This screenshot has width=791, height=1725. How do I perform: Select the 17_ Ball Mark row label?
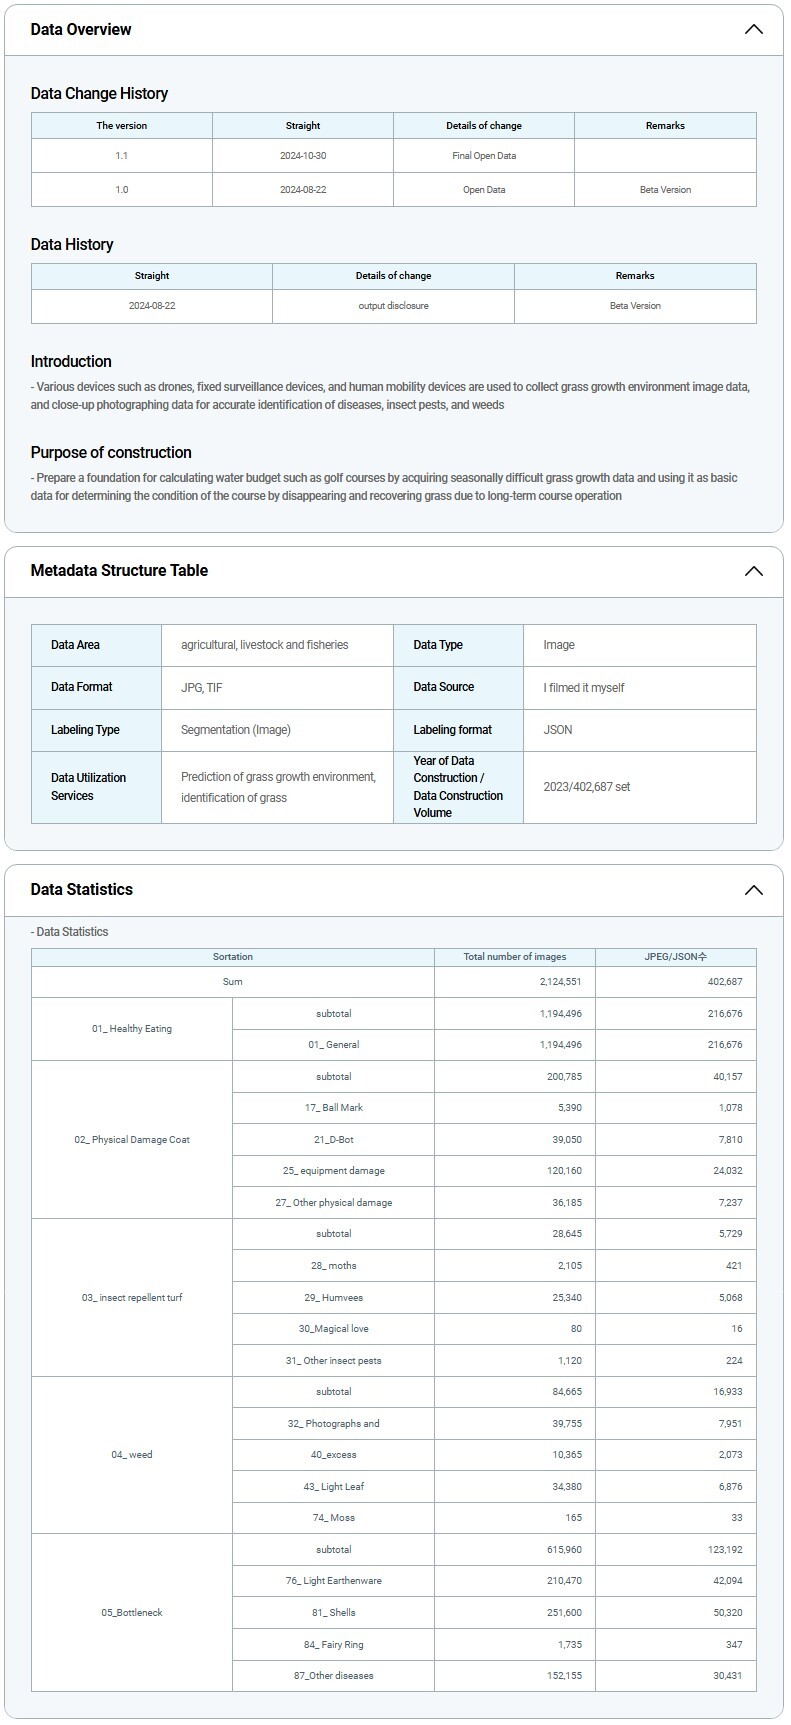point(333,1108)
